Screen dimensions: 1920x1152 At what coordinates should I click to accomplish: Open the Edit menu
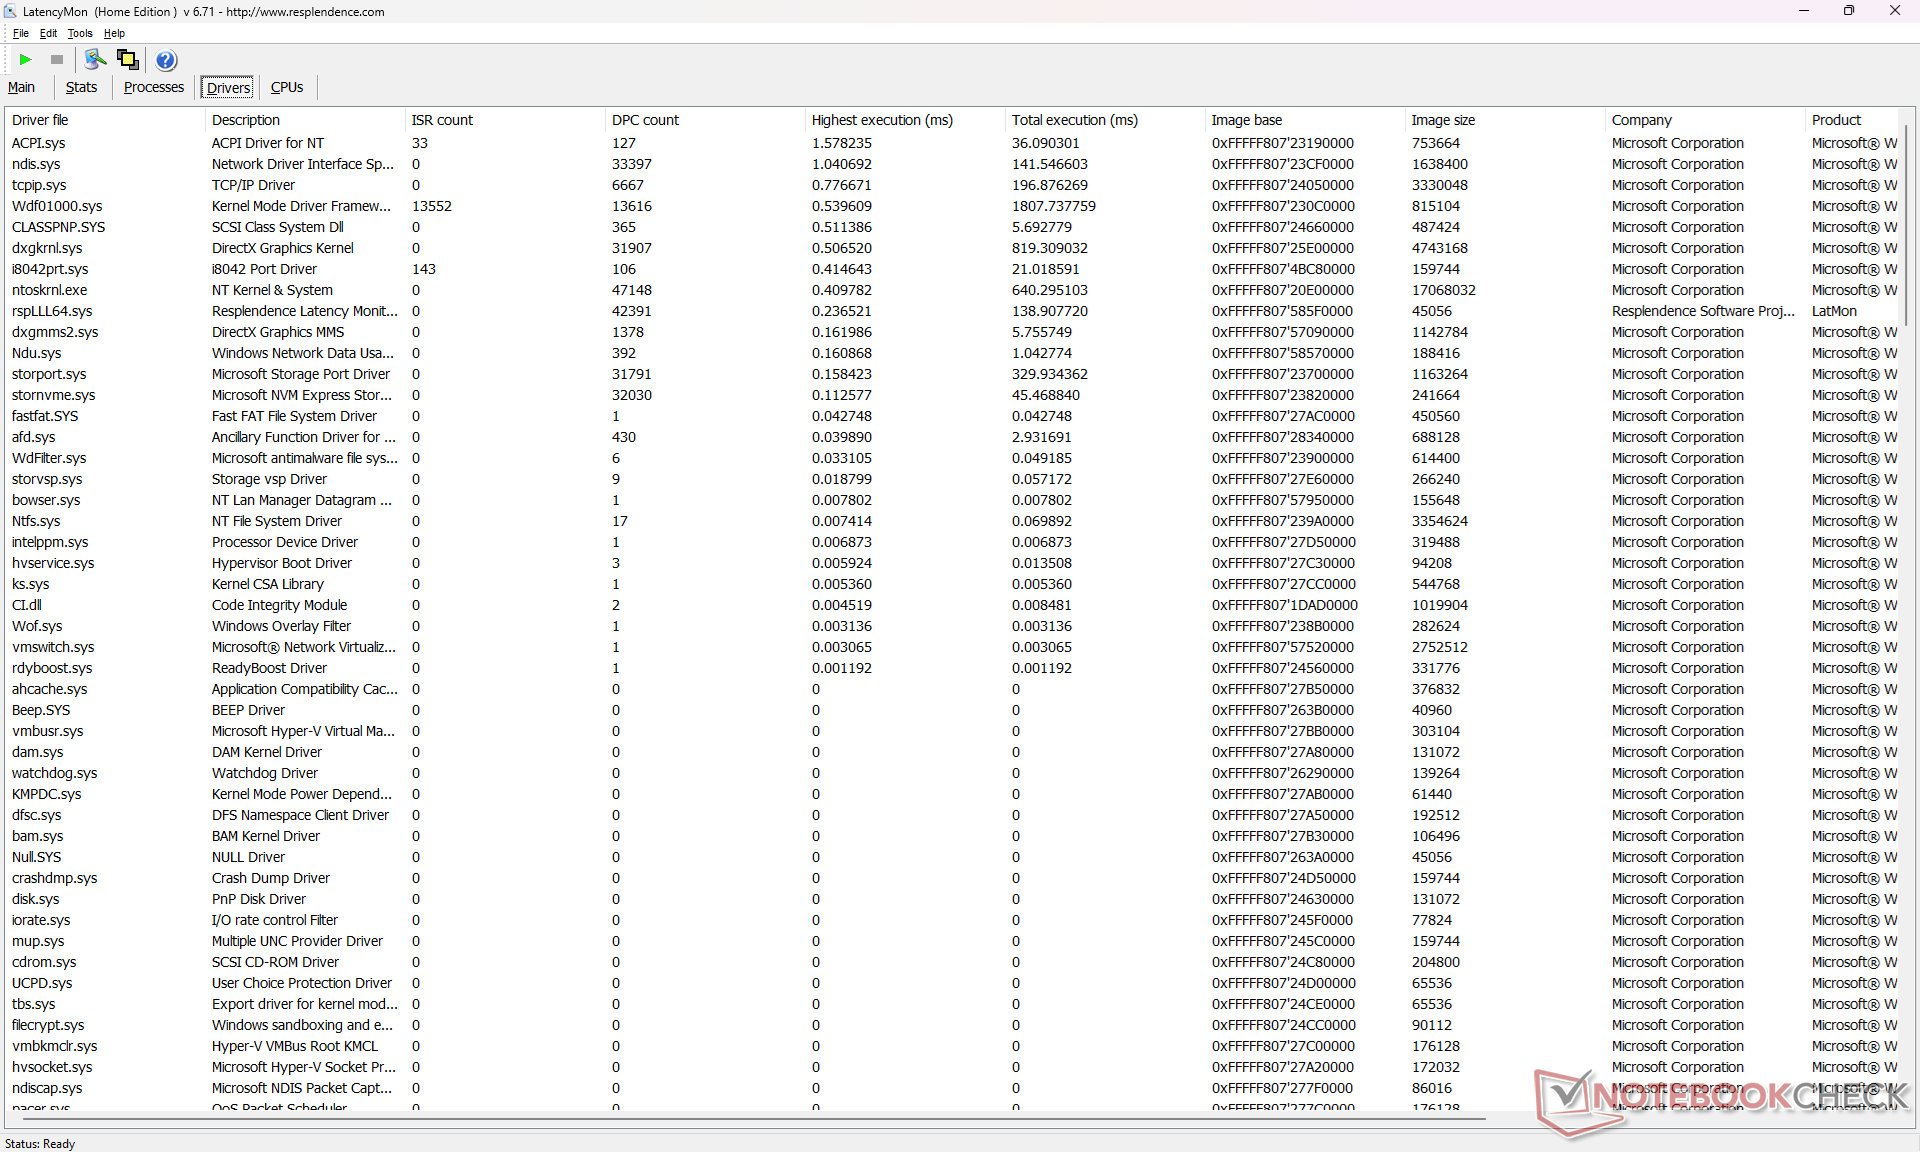48,33
